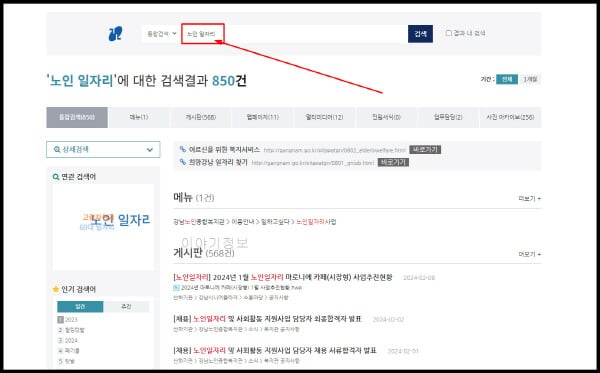Click the site logo icon
The height and width of the screenshot is (373, 600).
point(115,34)
